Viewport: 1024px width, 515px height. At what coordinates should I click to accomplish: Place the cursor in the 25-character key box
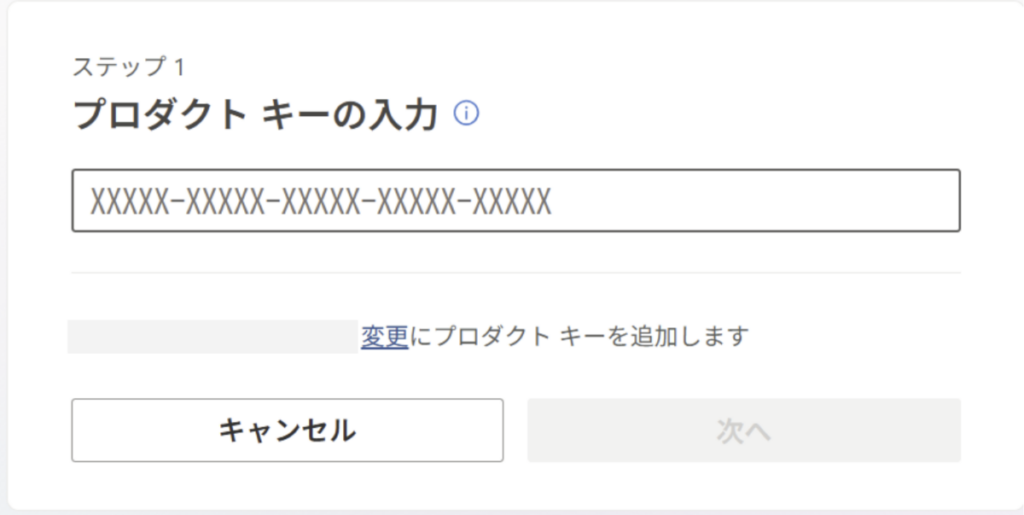click(x=515, y=201)
